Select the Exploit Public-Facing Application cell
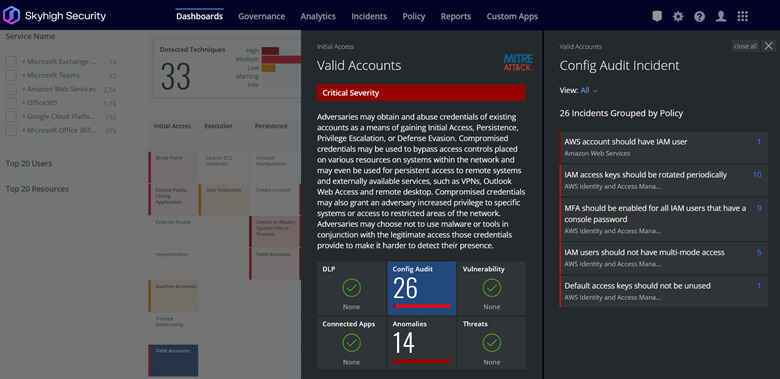This screenshot has height=379, width=780. click(173, 199)
